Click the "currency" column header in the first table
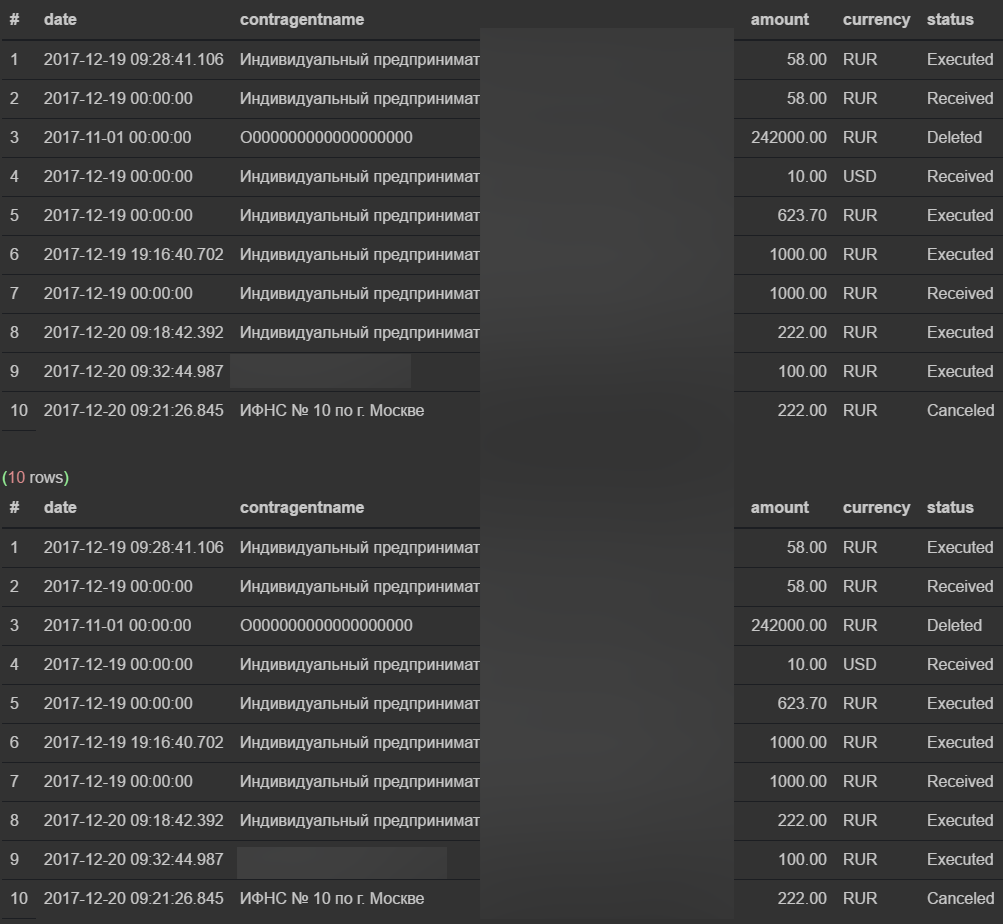The height and width of the screenshot is (924, 1003). tap(876, 20)
